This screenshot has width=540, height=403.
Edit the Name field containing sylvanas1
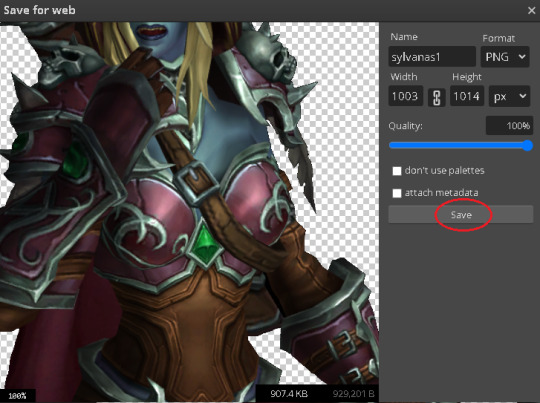[432, 57]
